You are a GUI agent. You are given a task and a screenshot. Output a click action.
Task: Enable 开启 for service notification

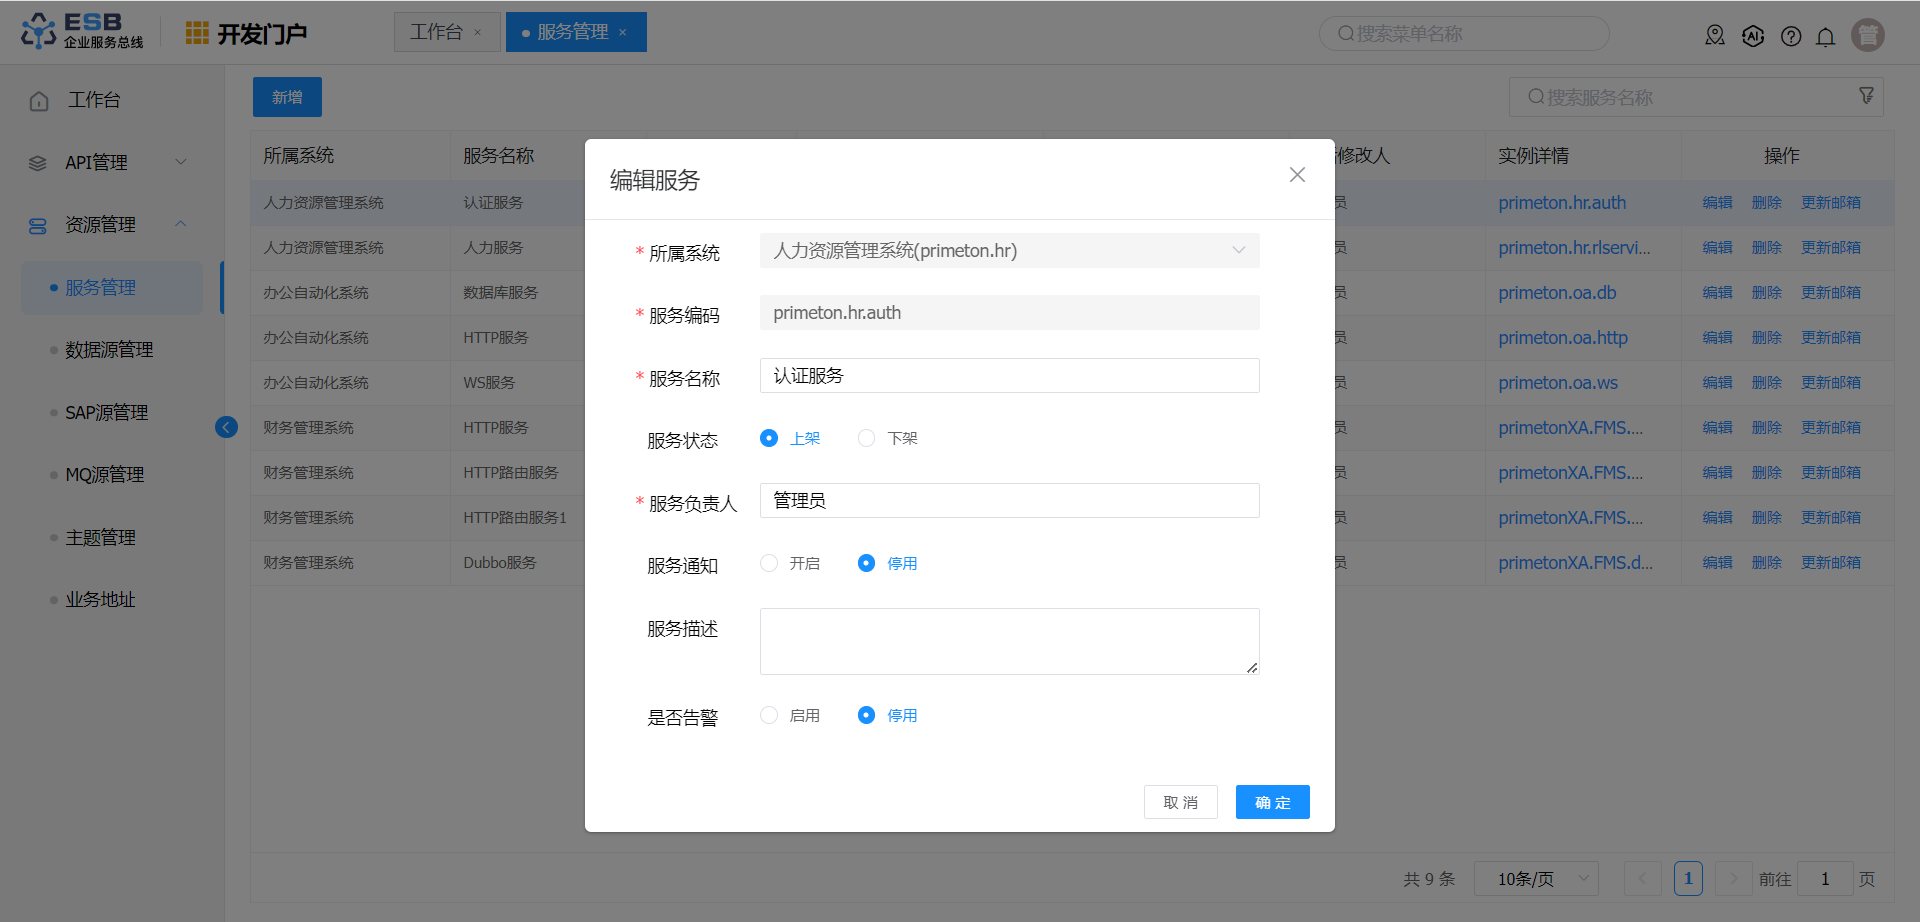769,563
